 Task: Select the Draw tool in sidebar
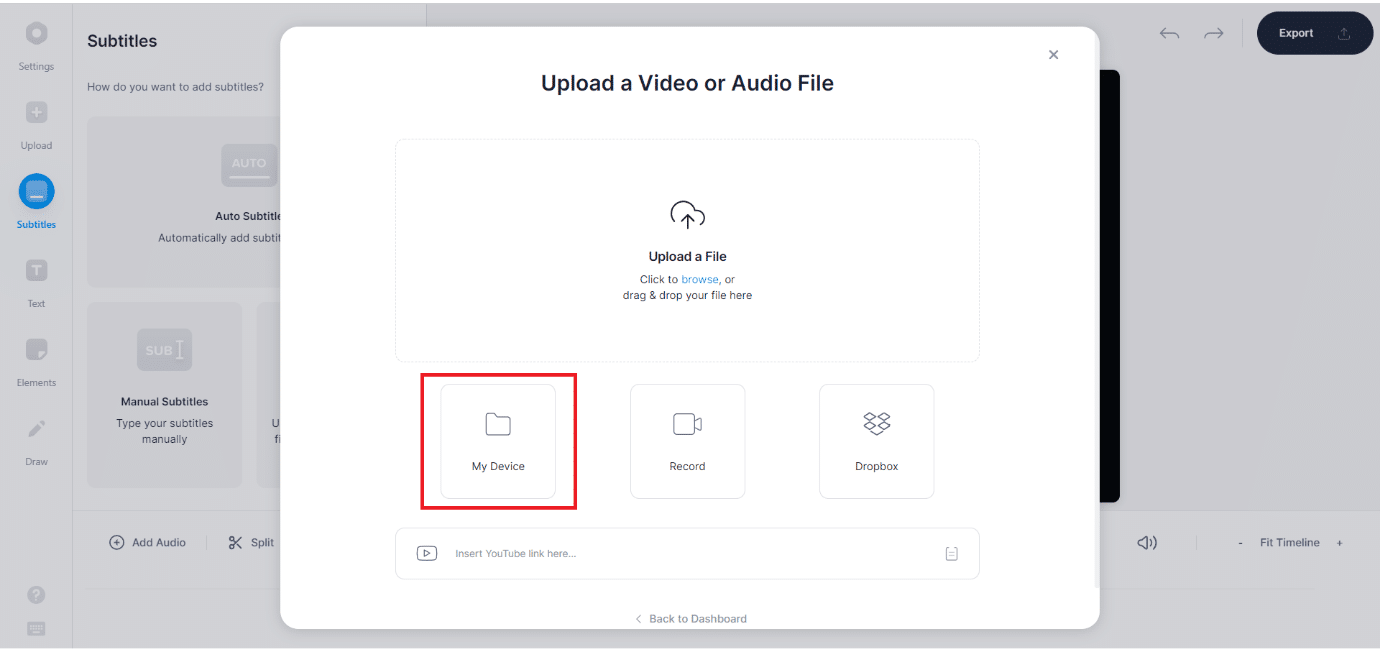click(x=36, y=441)
